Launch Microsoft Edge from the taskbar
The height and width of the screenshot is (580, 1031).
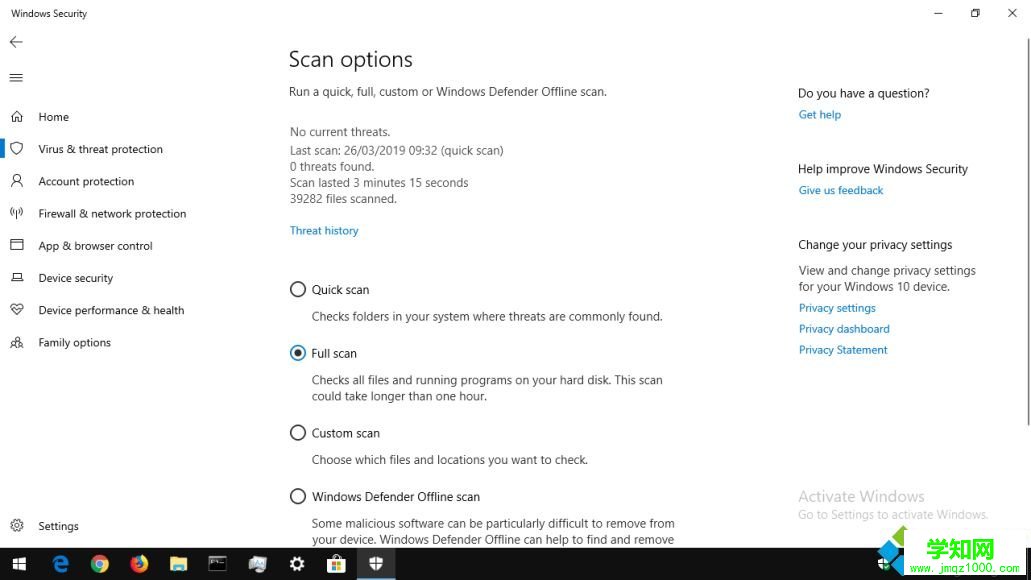point(60,563)
